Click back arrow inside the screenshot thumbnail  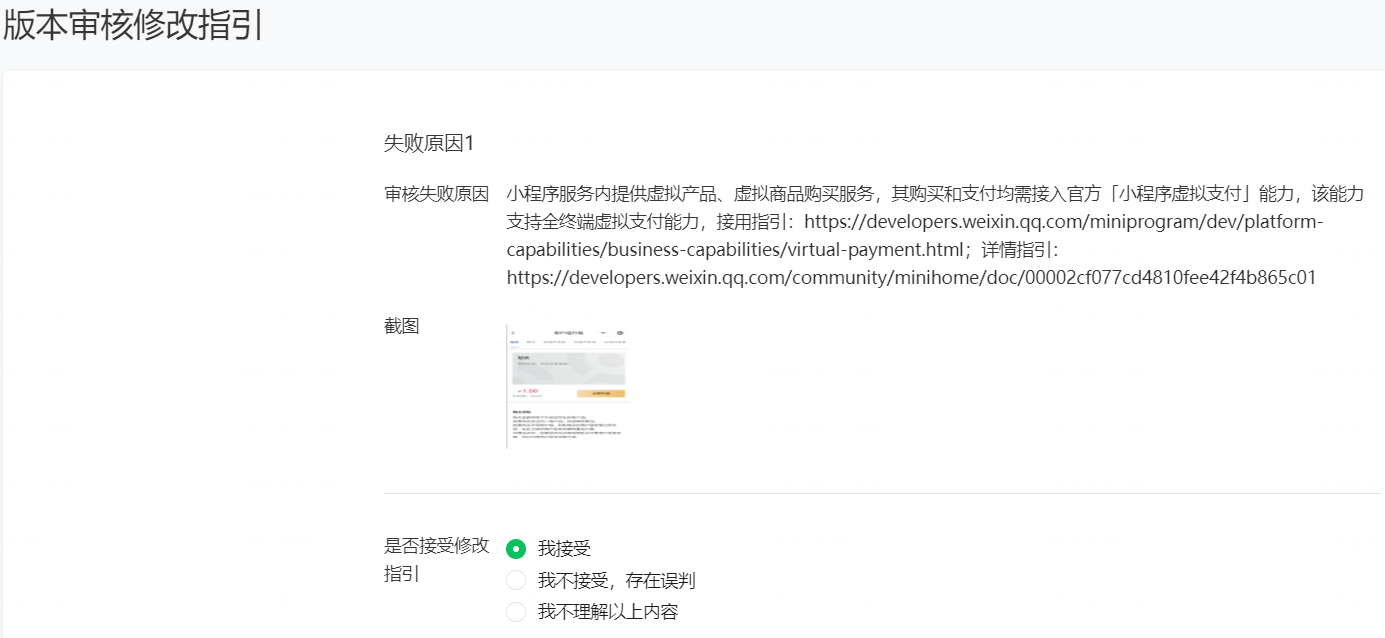(513, 332)
